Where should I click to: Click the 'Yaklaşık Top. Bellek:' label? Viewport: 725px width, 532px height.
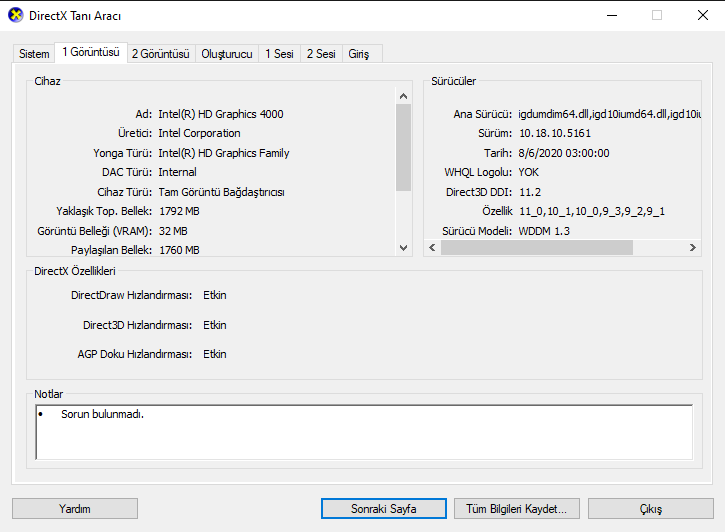[104, 211]
